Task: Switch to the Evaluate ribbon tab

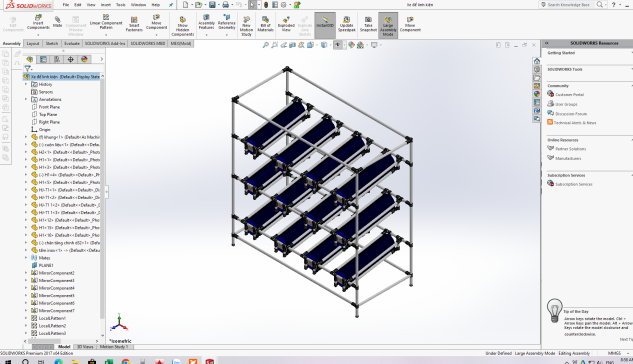Action: click(x=72, y=44)
